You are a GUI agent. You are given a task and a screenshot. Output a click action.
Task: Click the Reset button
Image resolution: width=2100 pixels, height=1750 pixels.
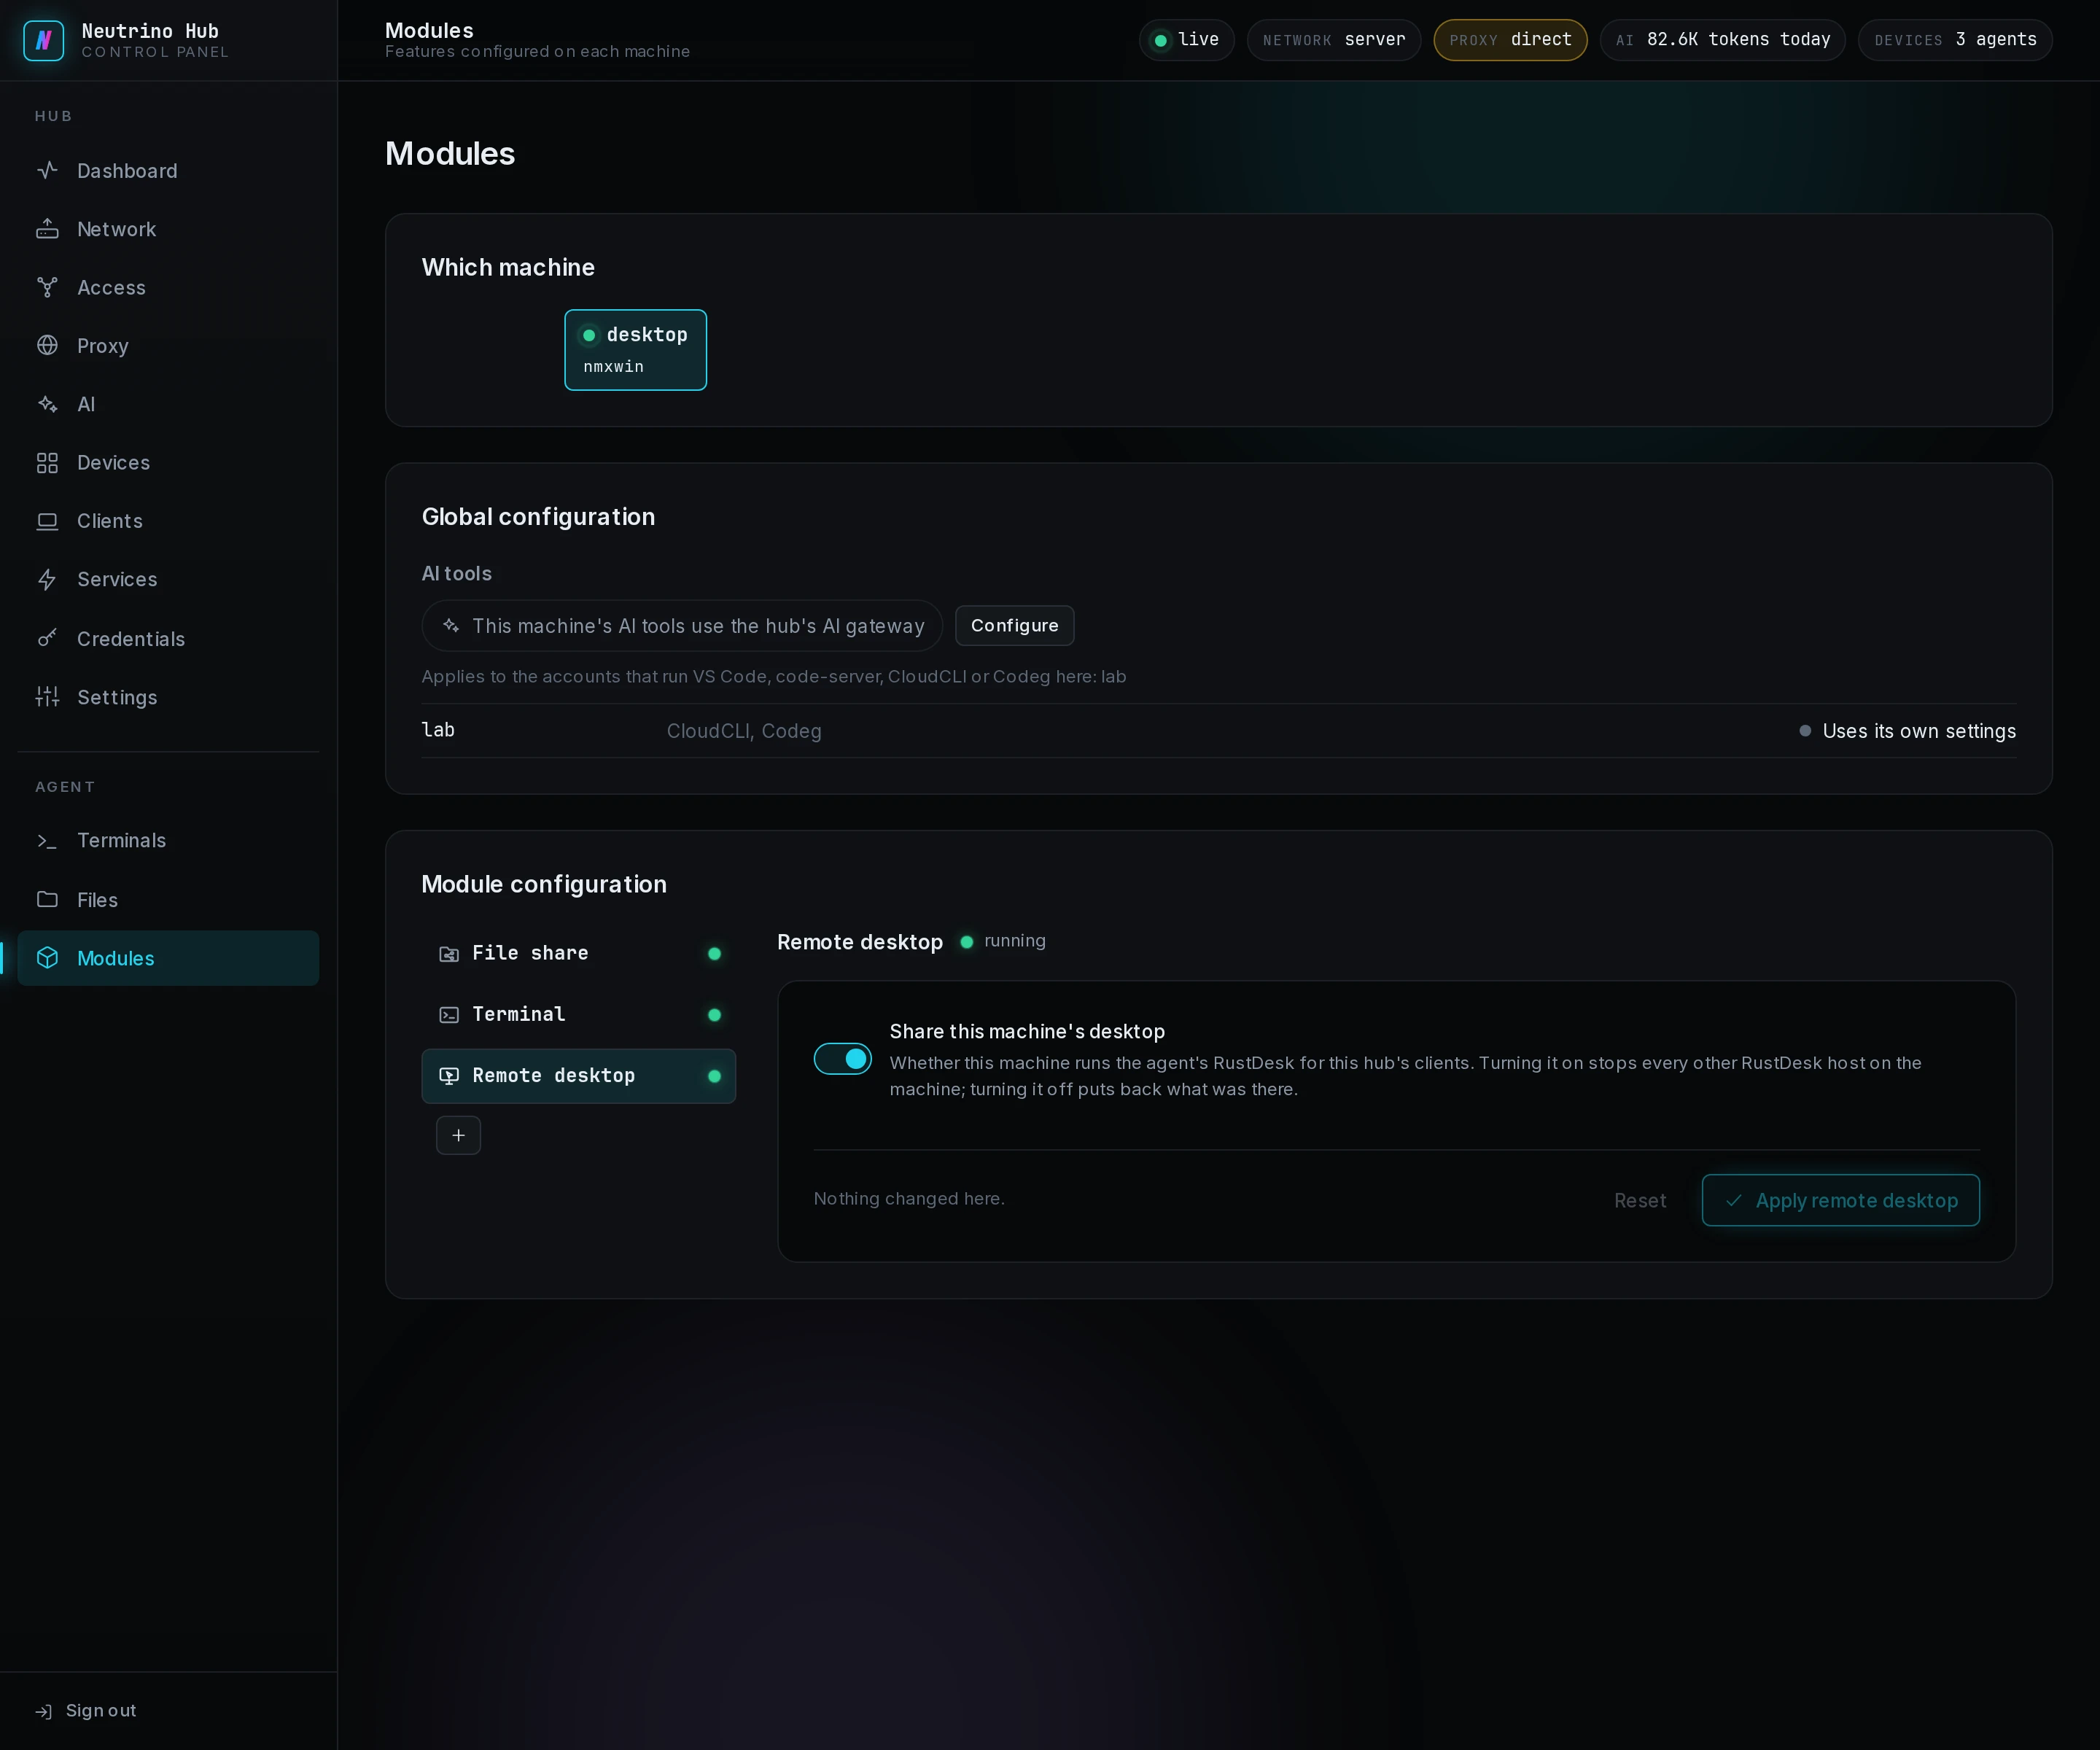pos(1640,1201)
